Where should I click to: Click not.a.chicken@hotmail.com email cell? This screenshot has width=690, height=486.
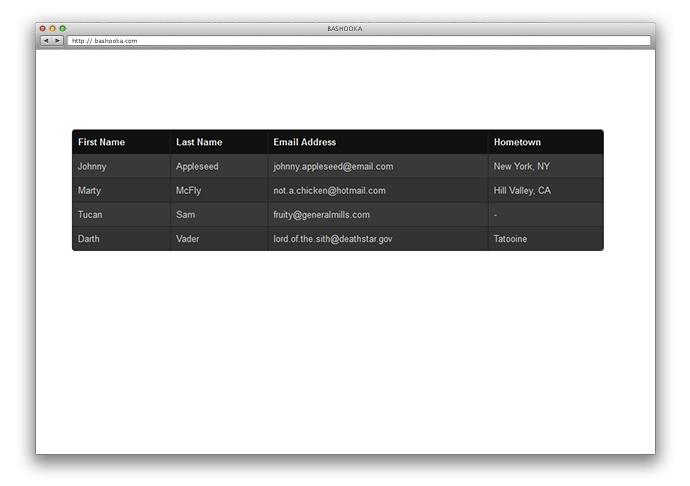[x=378, y=190]
